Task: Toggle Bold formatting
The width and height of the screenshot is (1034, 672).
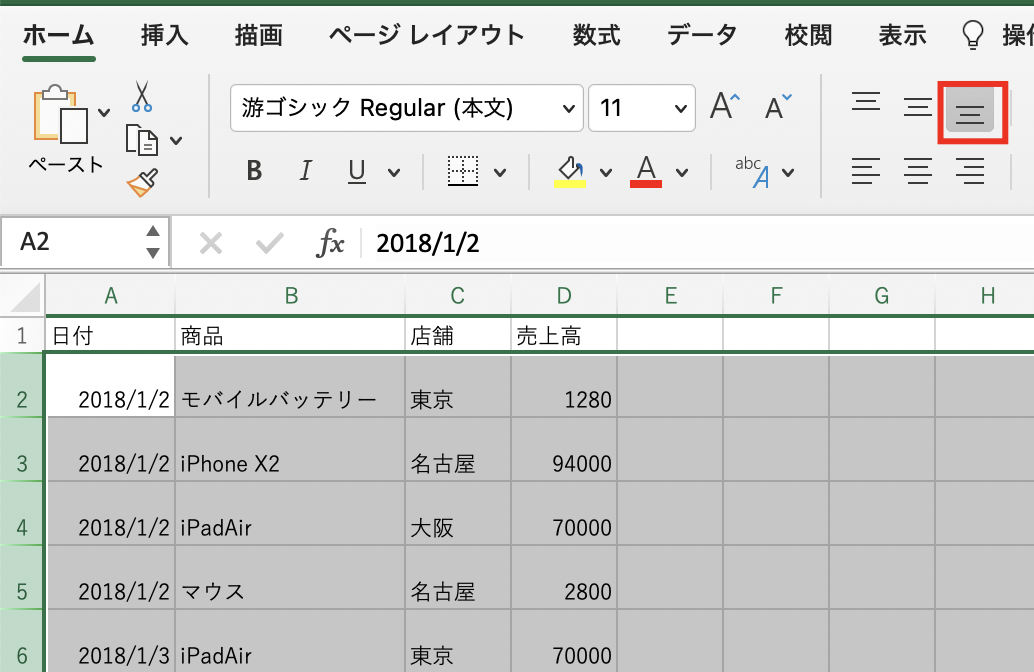Action: (254, 172)
